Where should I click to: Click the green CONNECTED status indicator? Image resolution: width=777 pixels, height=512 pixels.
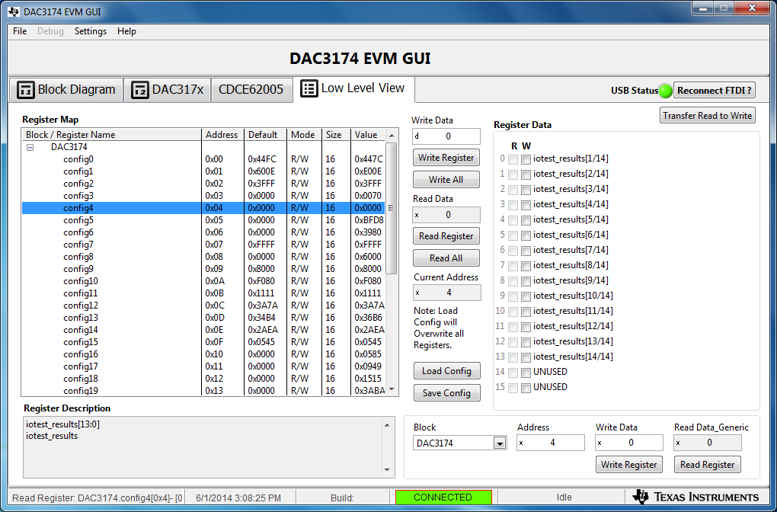443,497
